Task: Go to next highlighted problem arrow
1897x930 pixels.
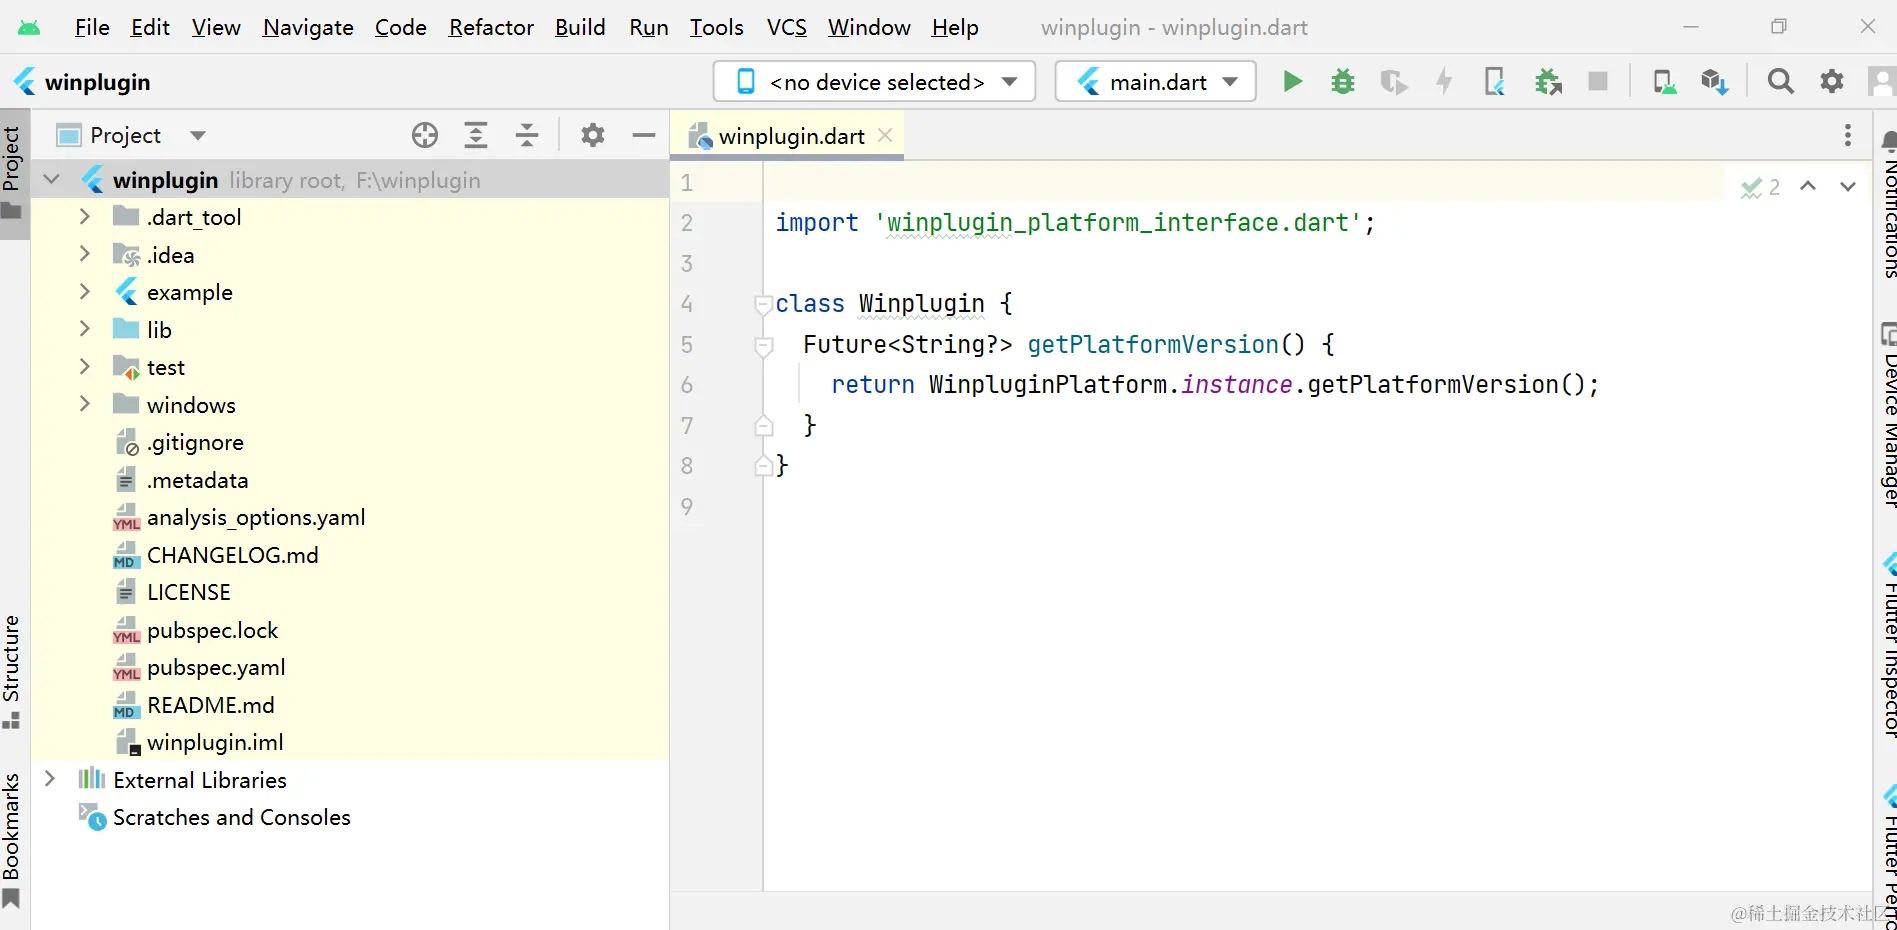Action: pos(1848,186)
